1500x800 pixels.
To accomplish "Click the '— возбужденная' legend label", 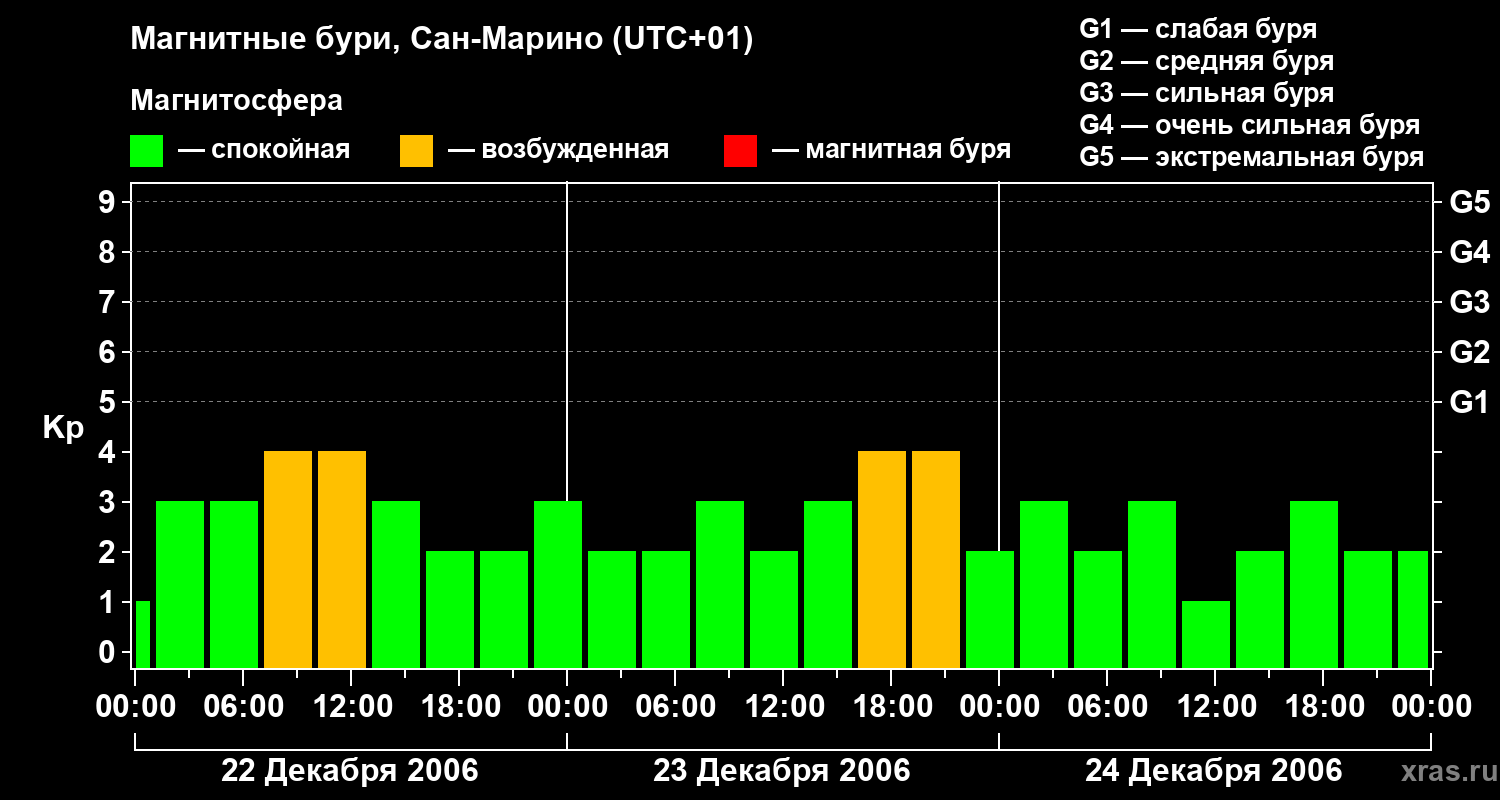I will (x=558, y=150).
